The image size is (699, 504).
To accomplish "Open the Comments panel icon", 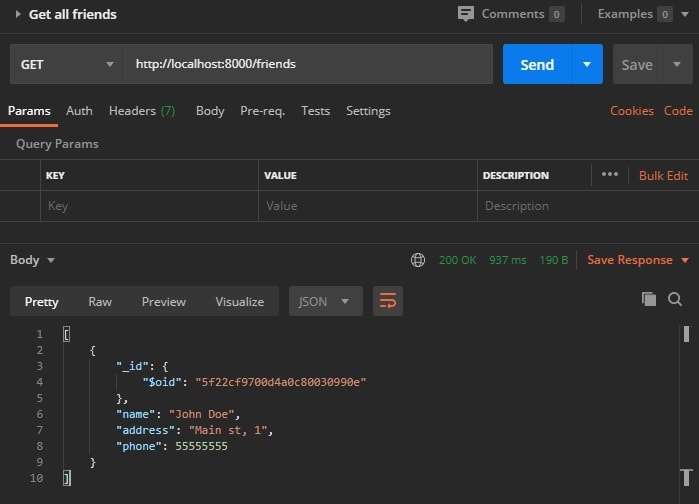I will click(465, 14).
